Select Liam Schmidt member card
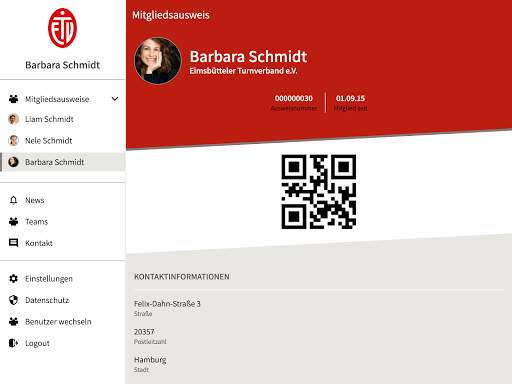The width and height of the screenshot is (512, 384). tap(49, 119)
